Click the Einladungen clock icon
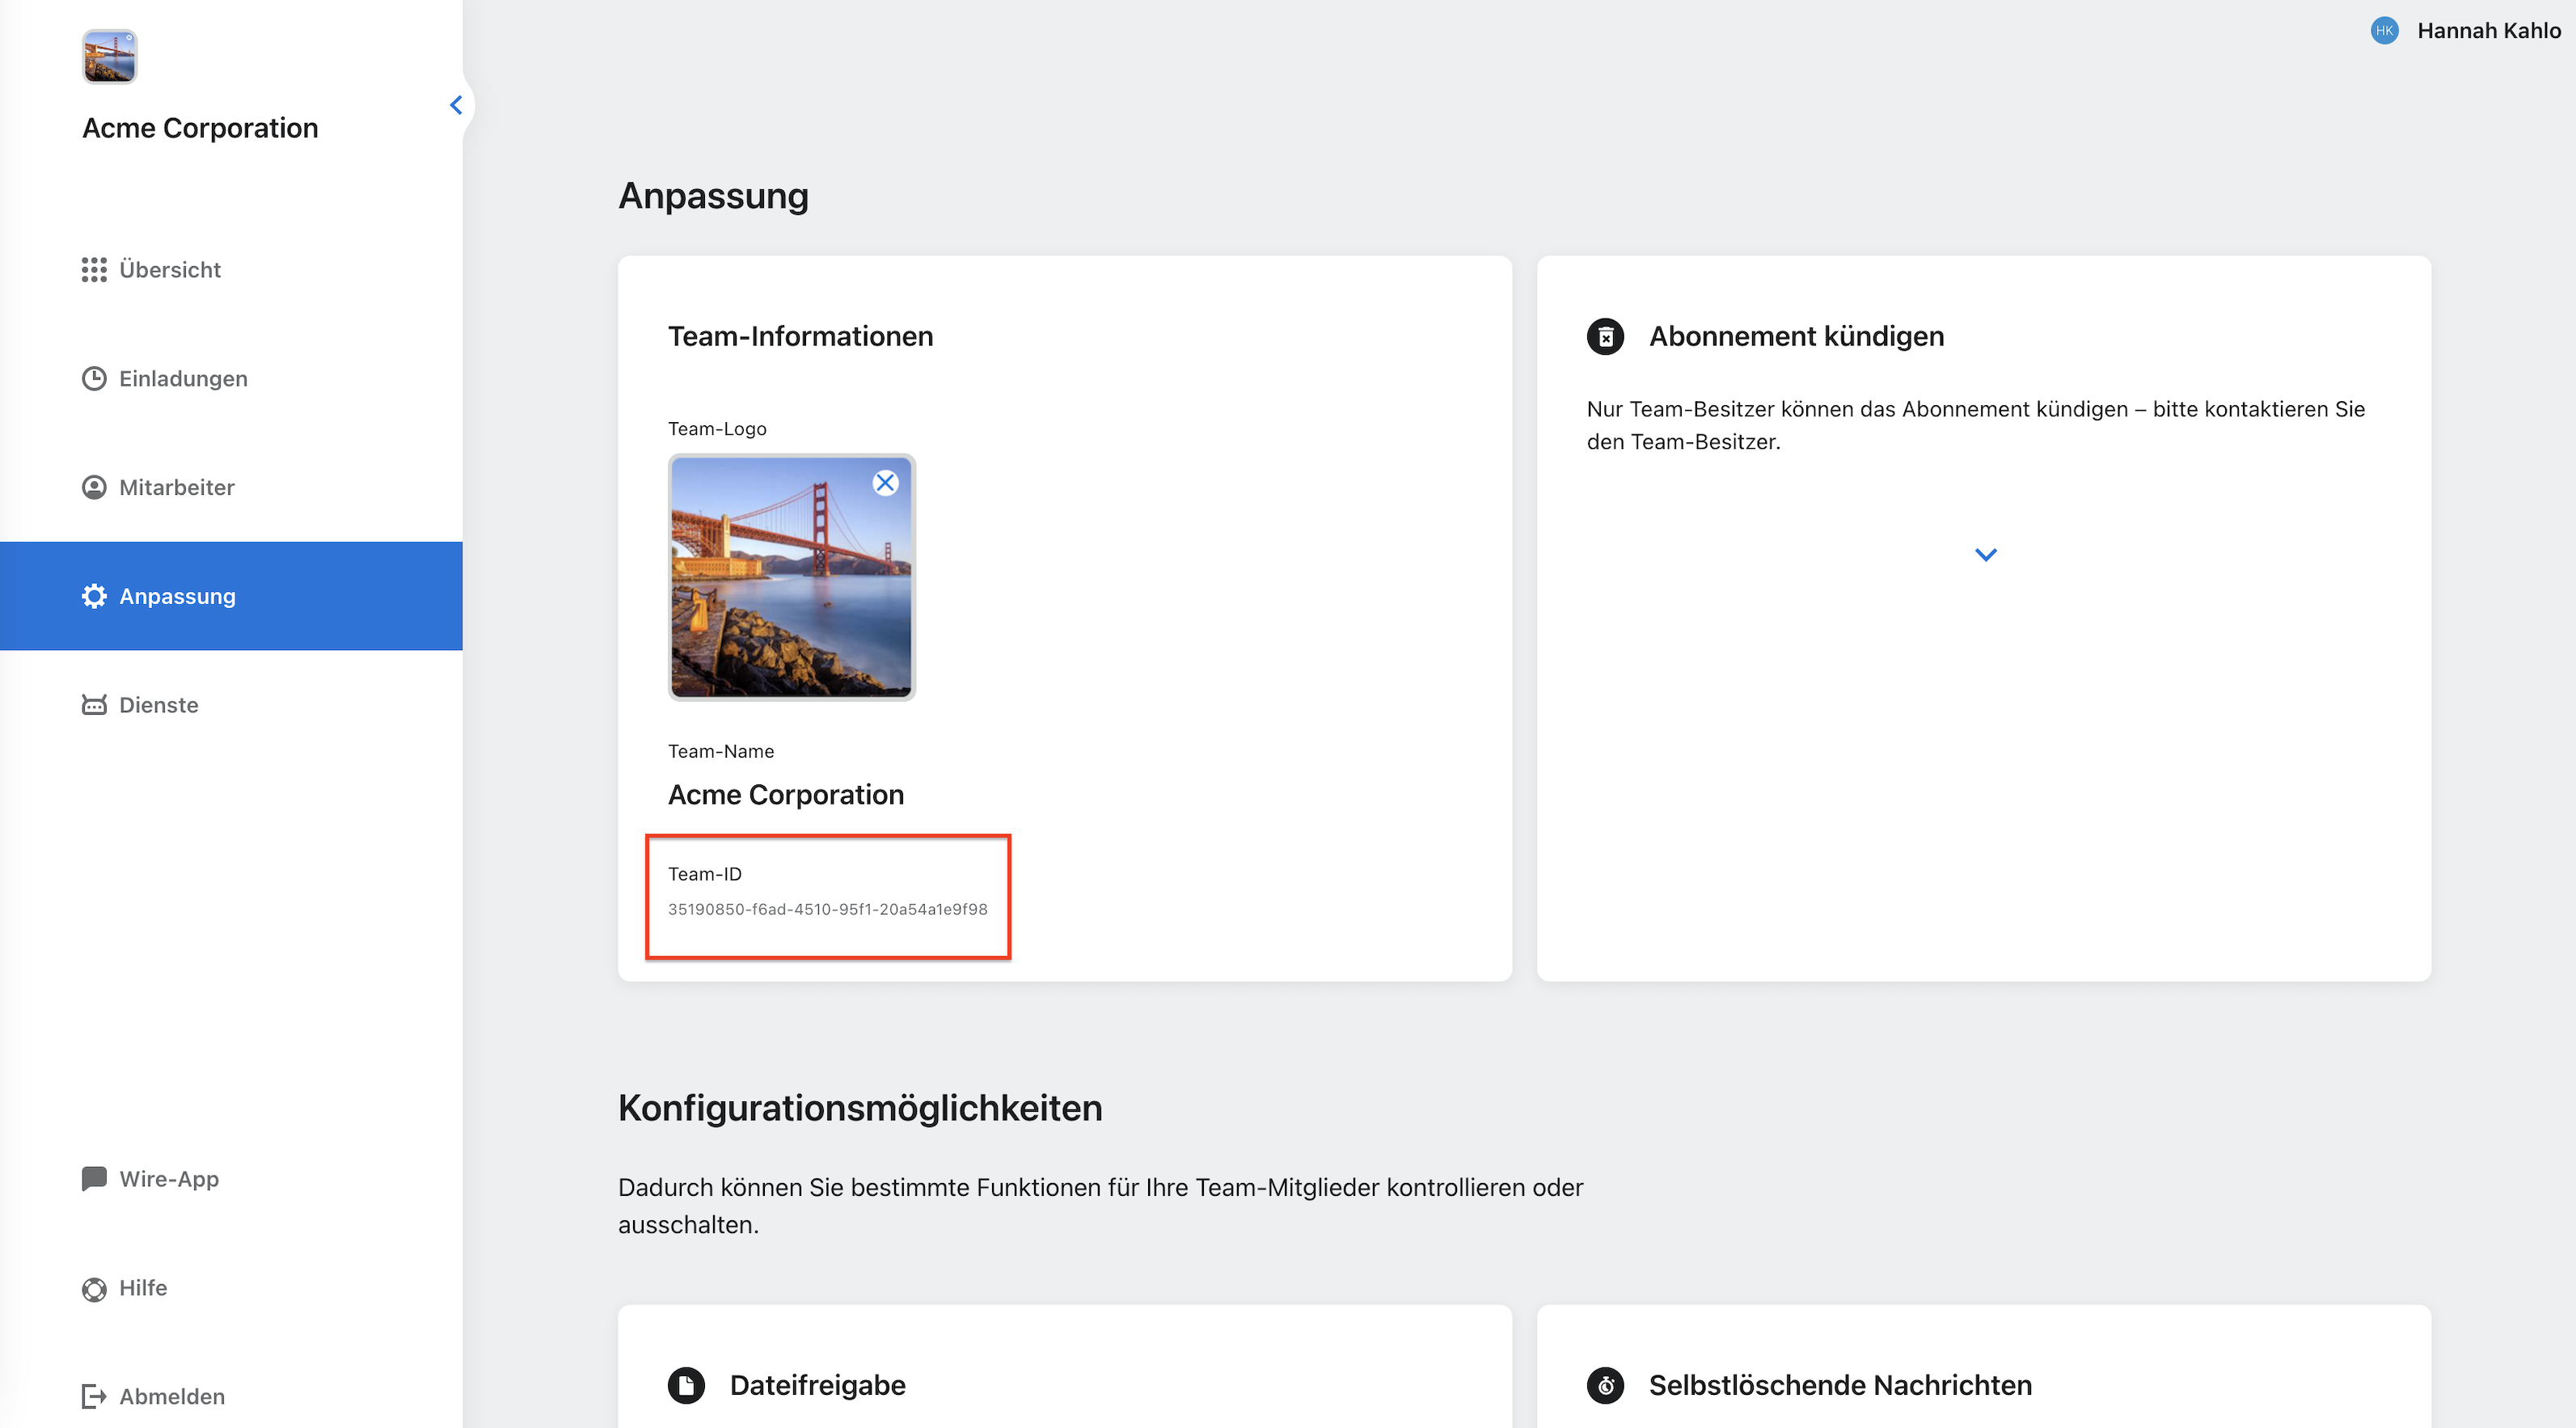Viewport: 2576px width, 1428px height. 94,379
